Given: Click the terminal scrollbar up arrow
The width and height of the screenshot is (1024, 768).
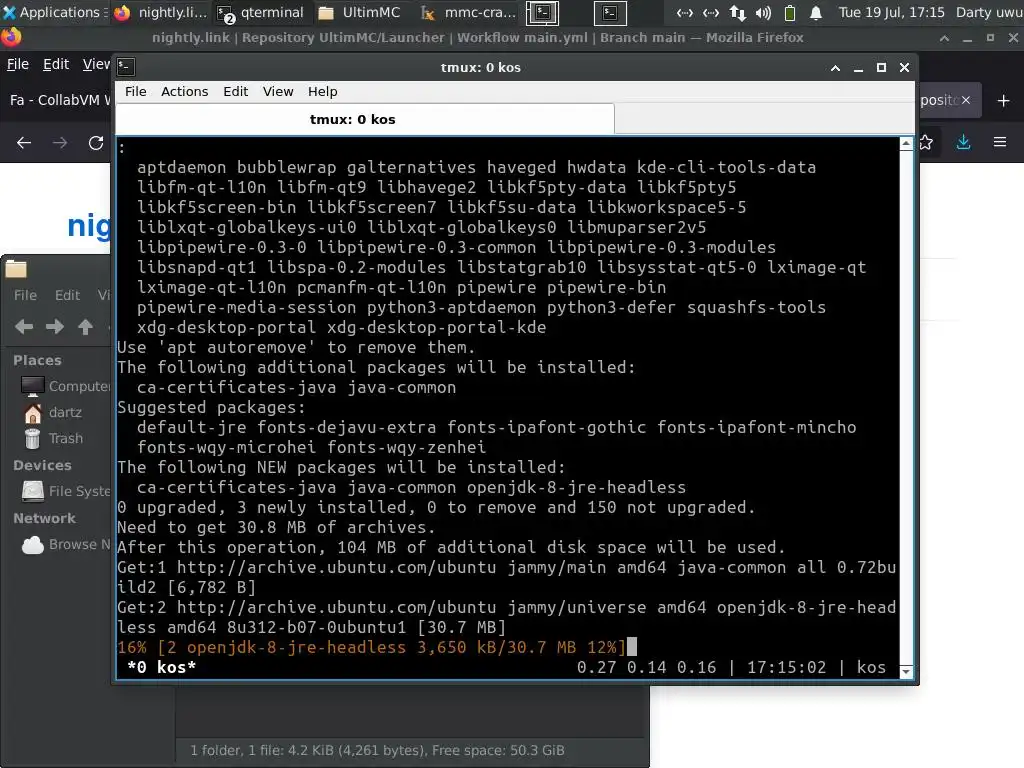Looking at the screenshot, I should point(906,144).
